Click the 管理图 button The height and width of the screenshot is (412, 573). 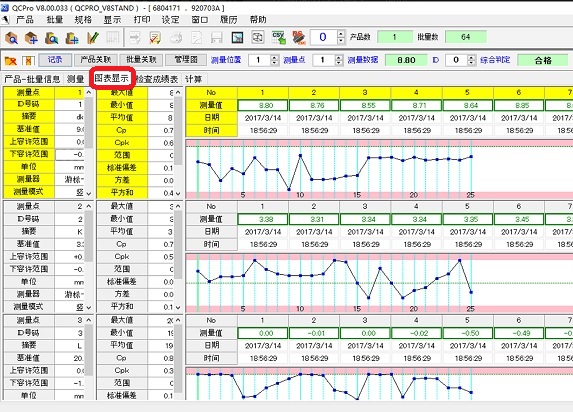186,60
